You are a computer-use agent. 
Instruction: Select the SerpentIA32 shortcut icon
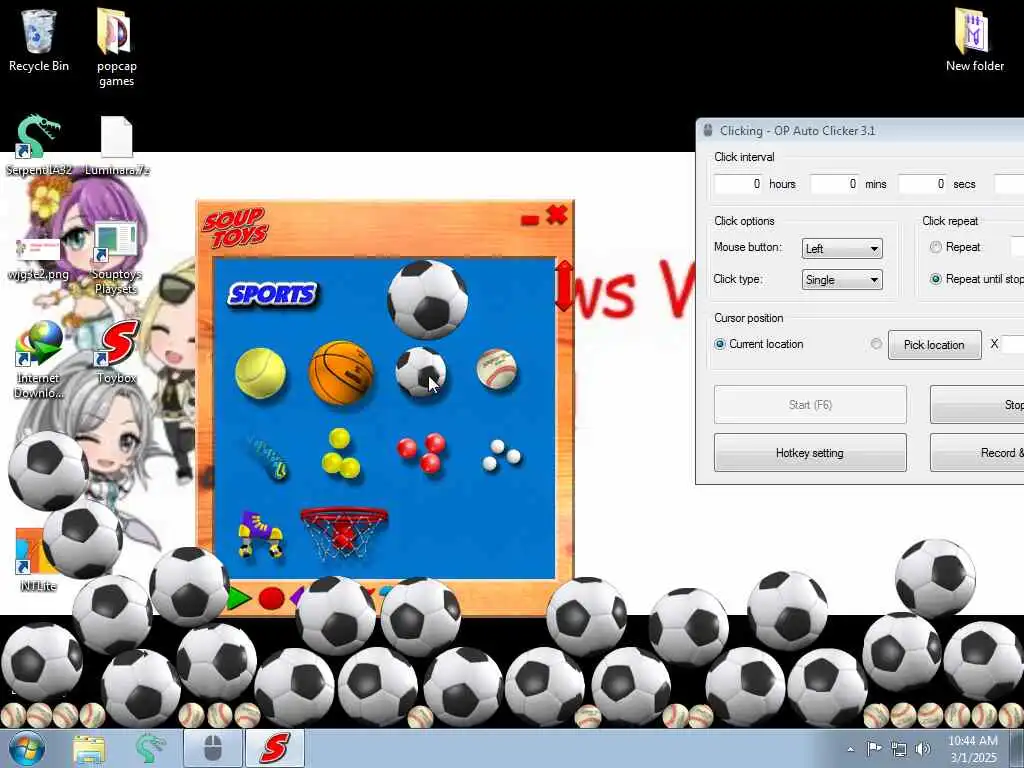click(x=39, y=145)
